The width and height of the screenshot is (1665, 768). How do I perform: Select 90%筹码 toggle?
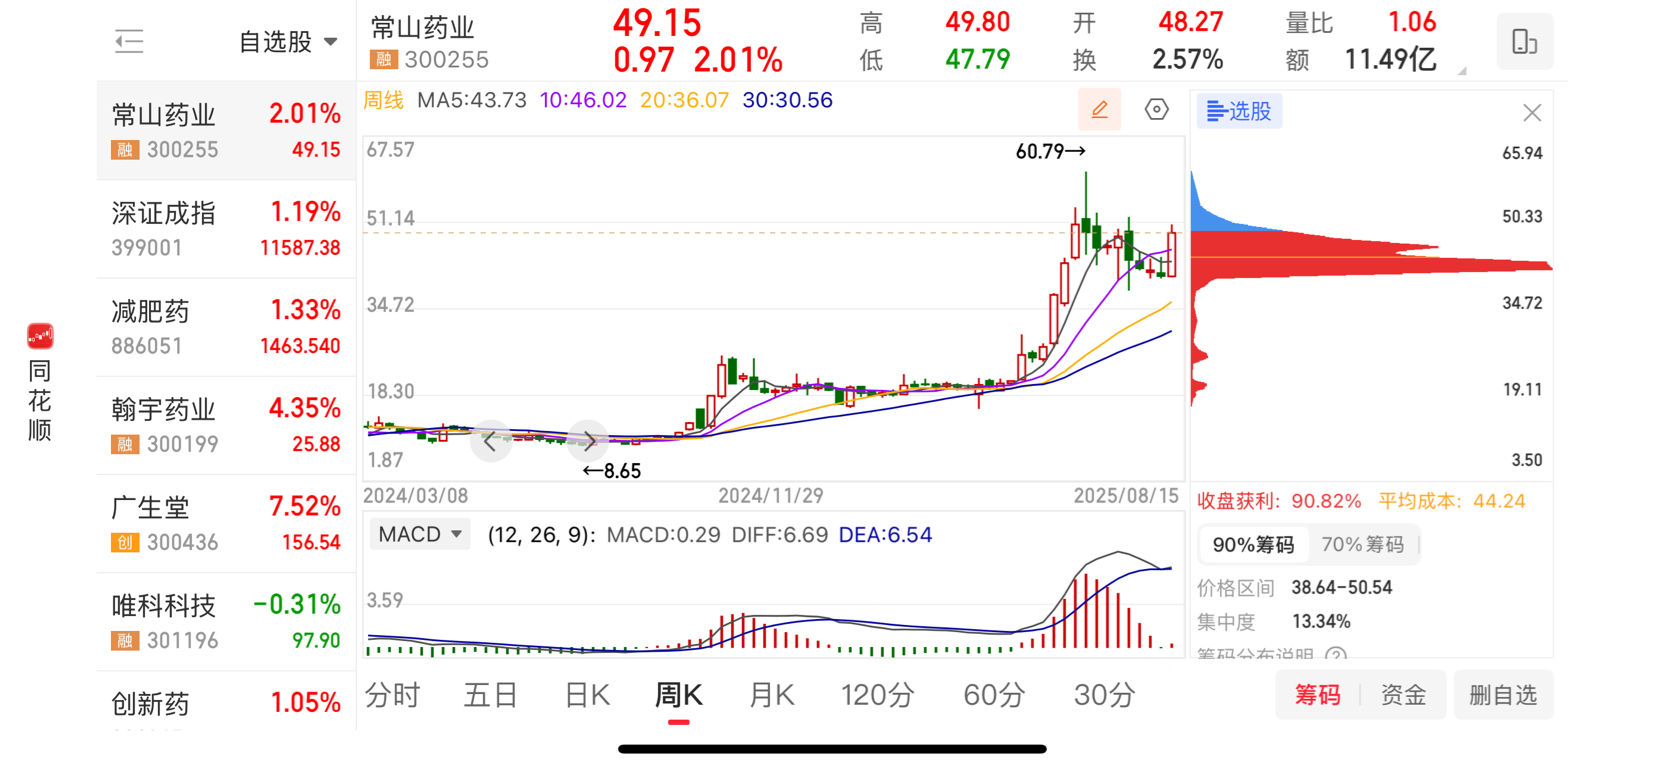(1253, 545)
